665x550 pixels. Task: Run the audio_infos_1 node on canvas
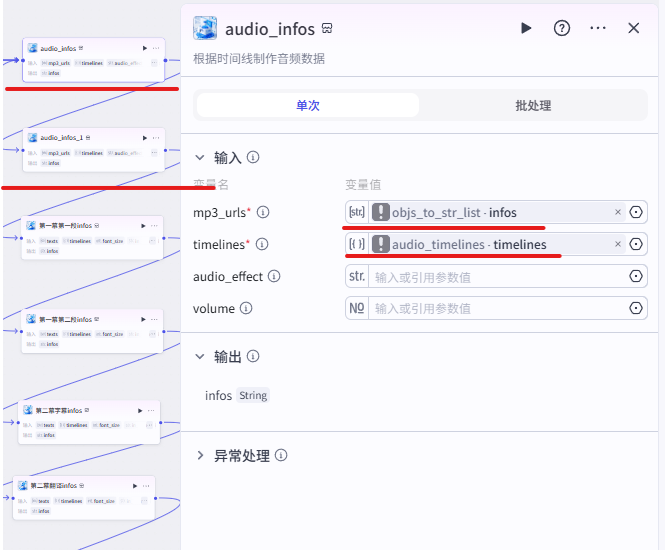[x=145, y=138]
